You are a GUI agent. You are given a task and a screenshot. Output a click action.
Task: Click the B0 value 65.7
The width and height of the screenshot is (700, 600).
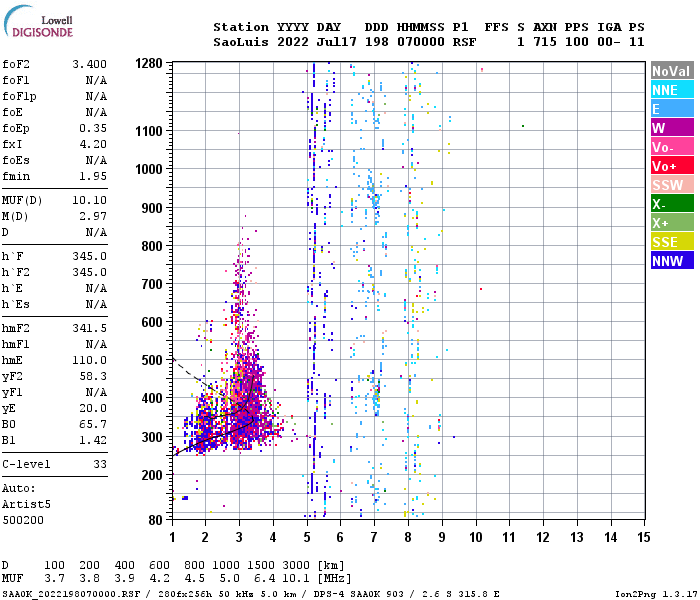coord(93,425)
